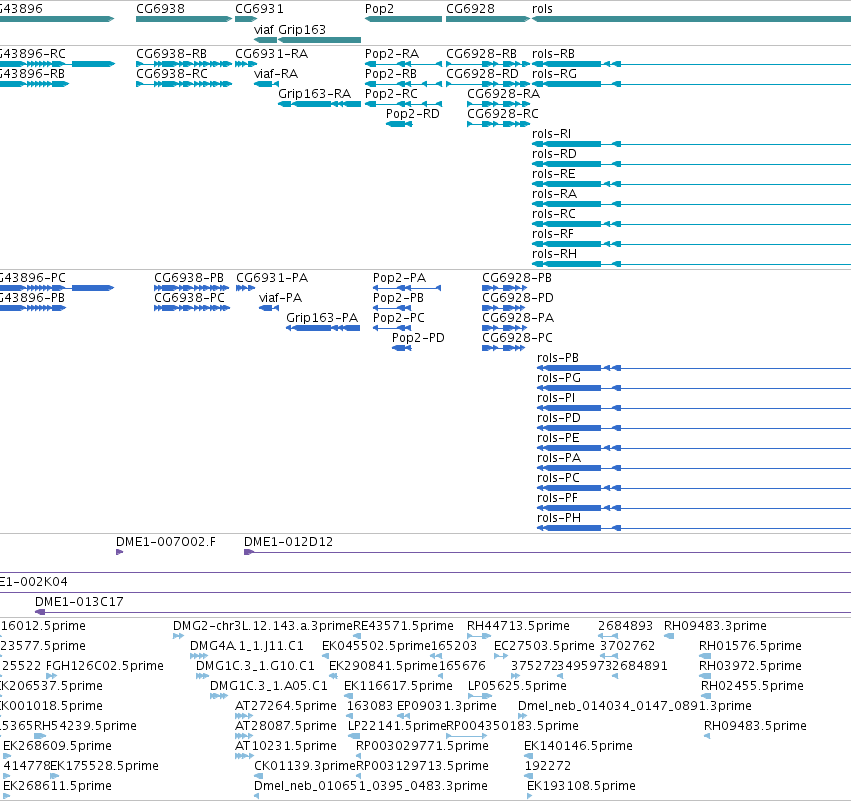Select EST label AT27264.5prime
This screenshot has width=851, height=801.
pyautogui.click(x=286, y=706)
